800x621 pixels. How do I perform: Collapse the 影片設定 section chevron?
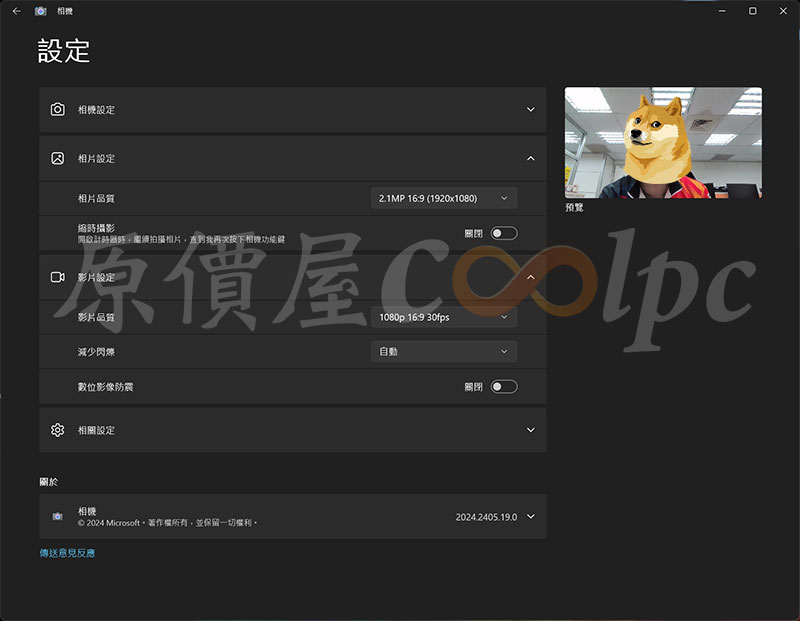(x=531, y=277)
